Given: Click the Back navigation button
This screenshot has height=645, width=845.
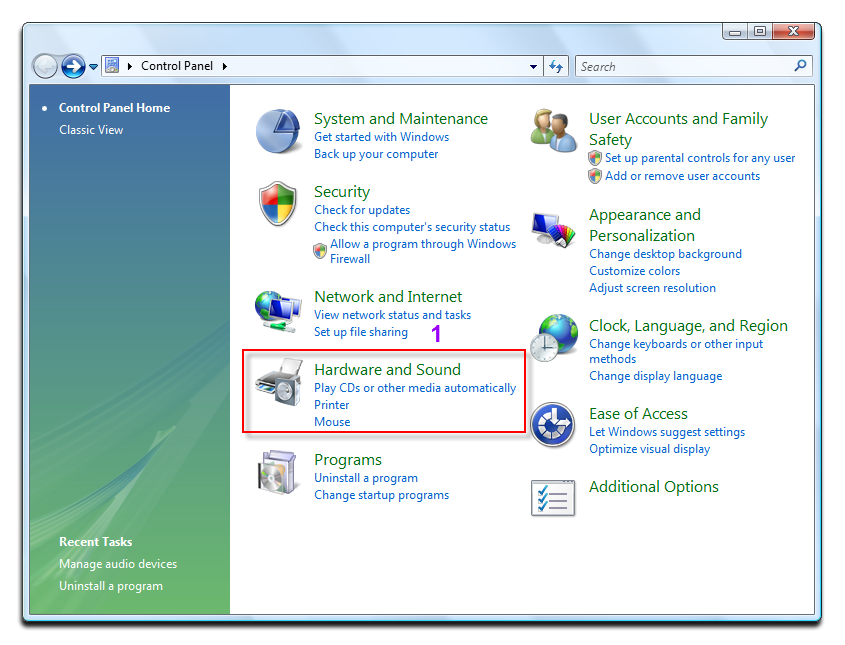Looking at the screenshot, I should point(46,67).
